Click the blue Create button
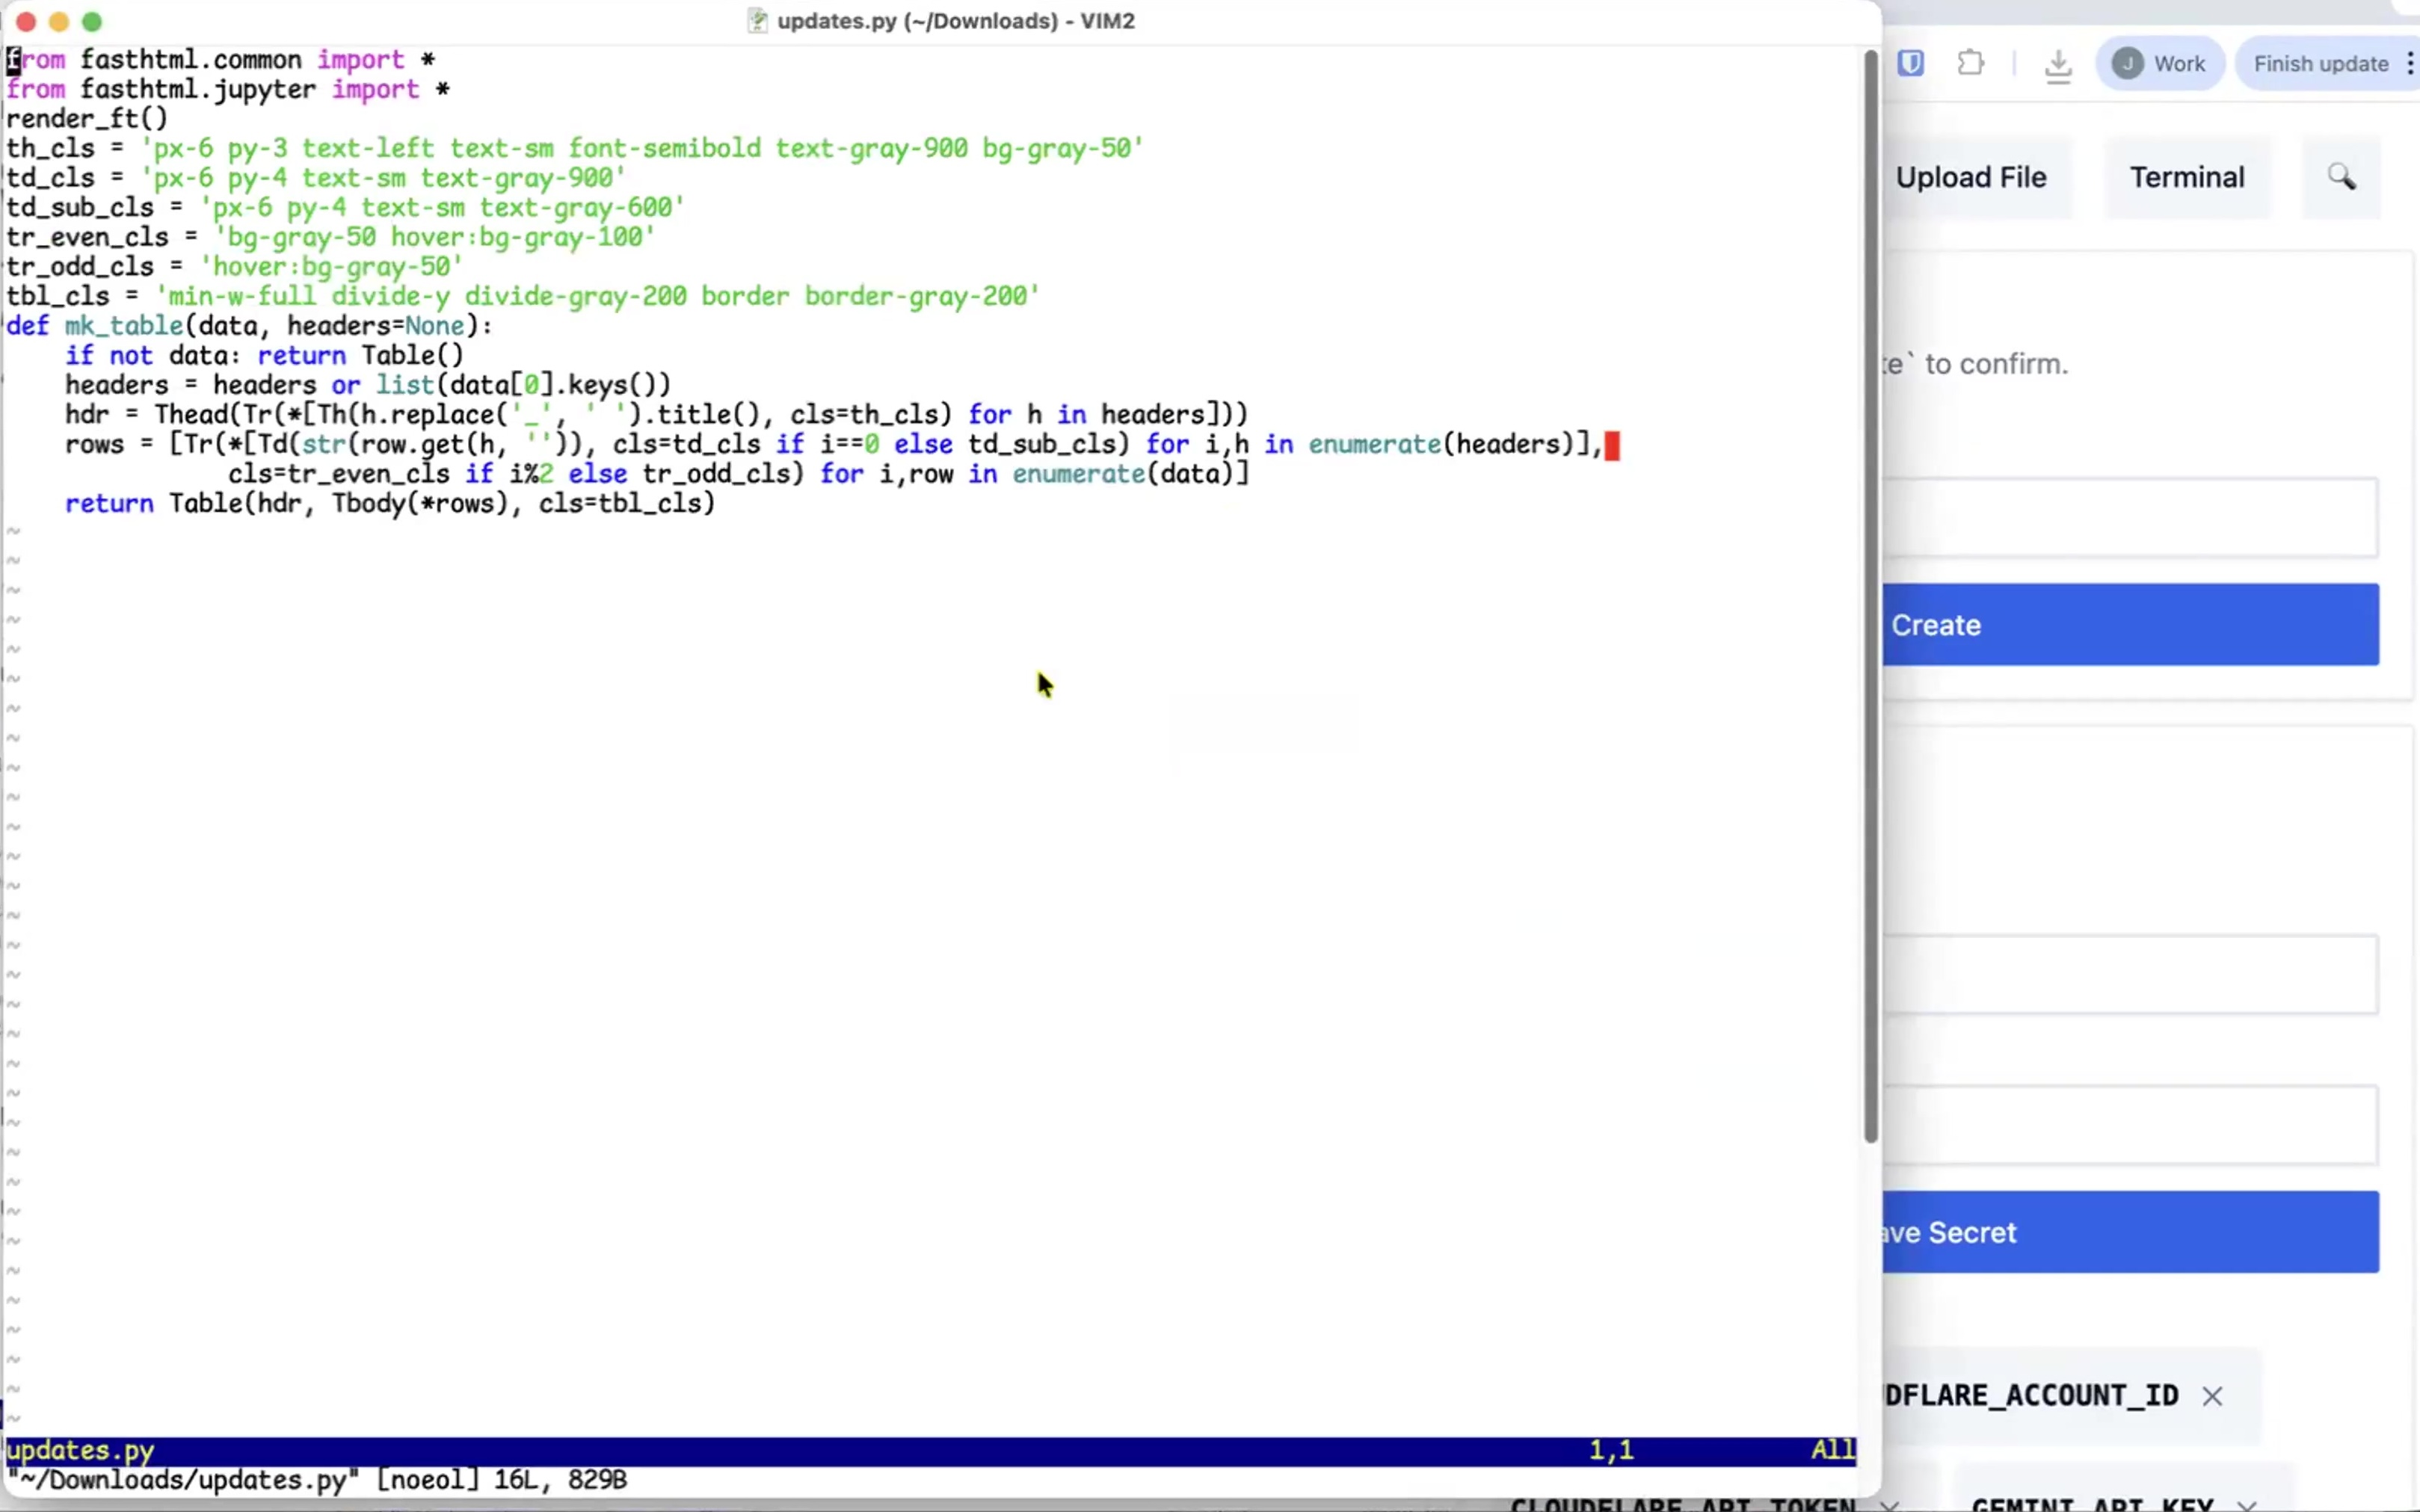2420x1512 pixels. (2130, 625)
